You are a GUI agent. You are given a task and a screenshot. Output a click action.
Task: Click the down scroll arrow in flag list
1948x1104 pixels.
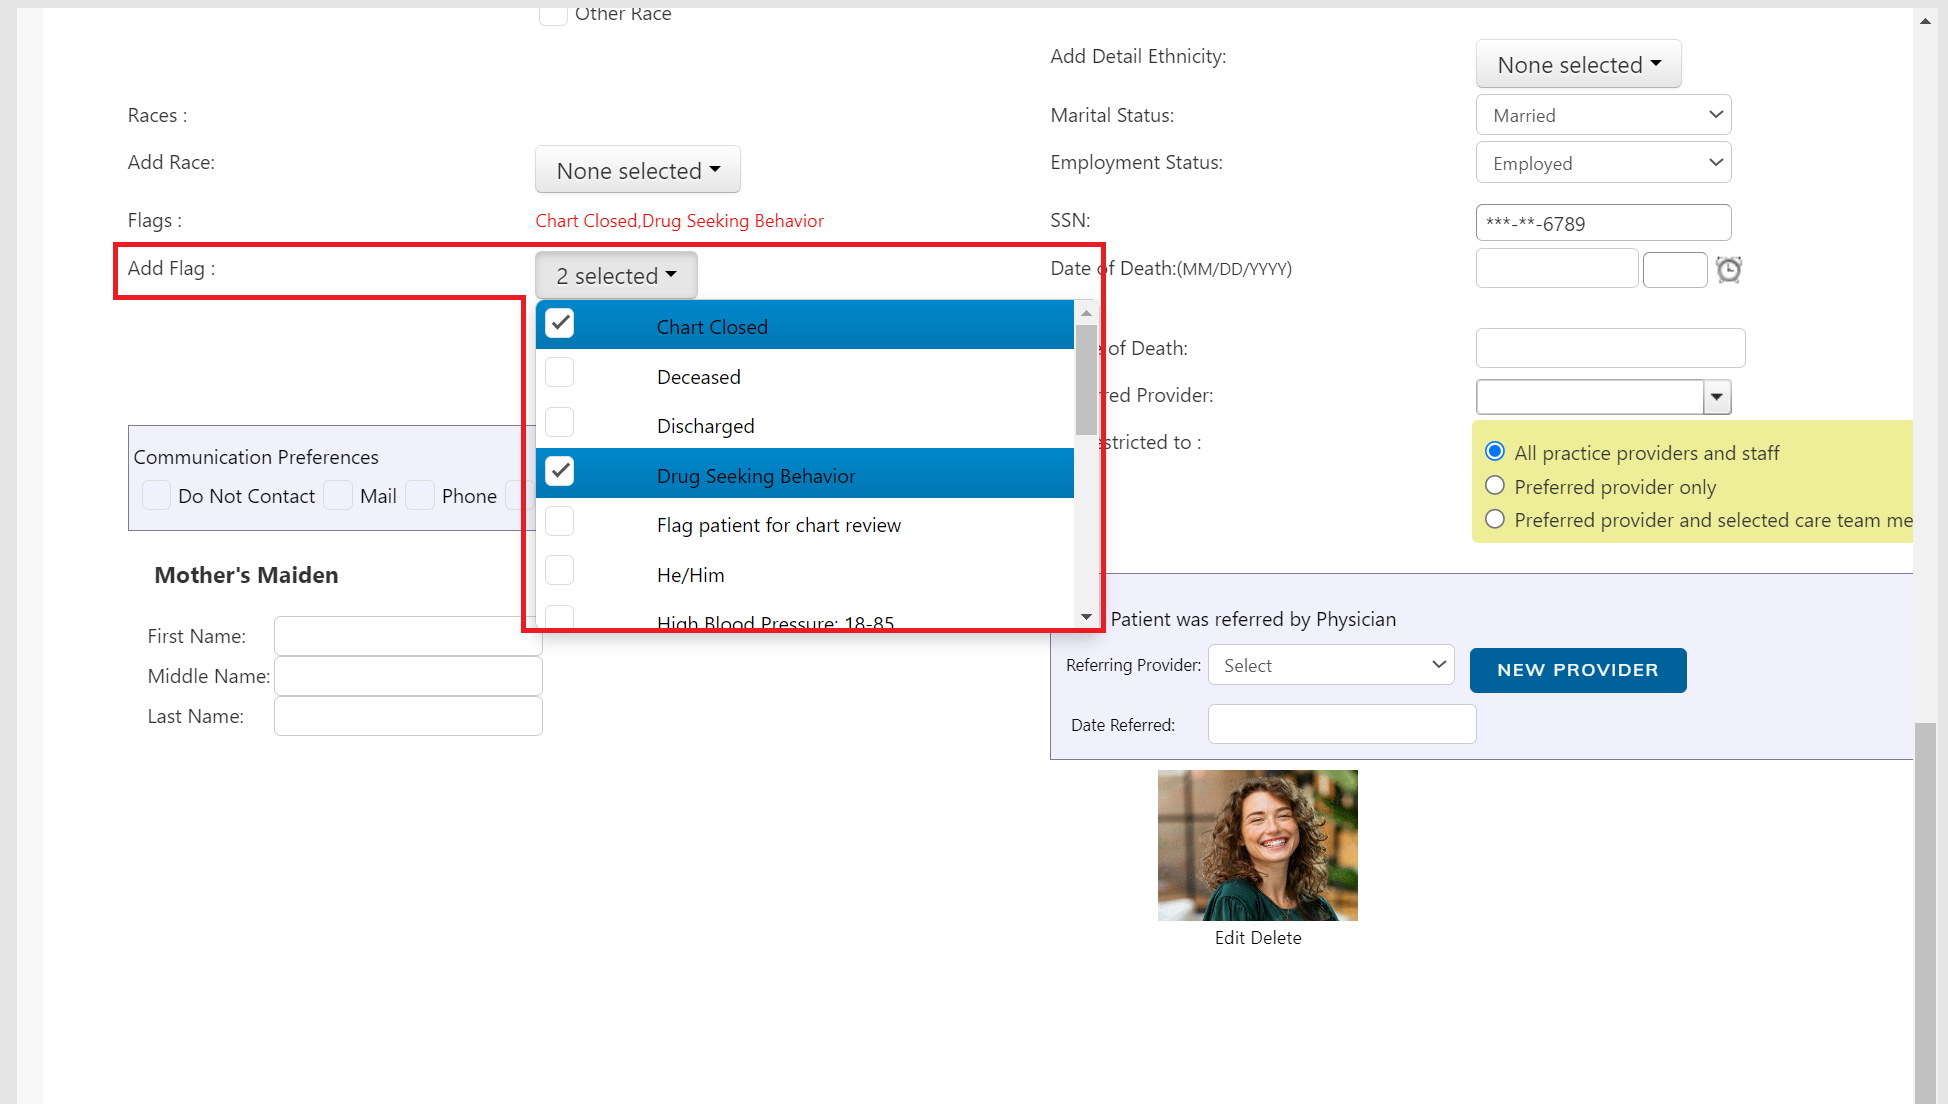[1086, 617]
